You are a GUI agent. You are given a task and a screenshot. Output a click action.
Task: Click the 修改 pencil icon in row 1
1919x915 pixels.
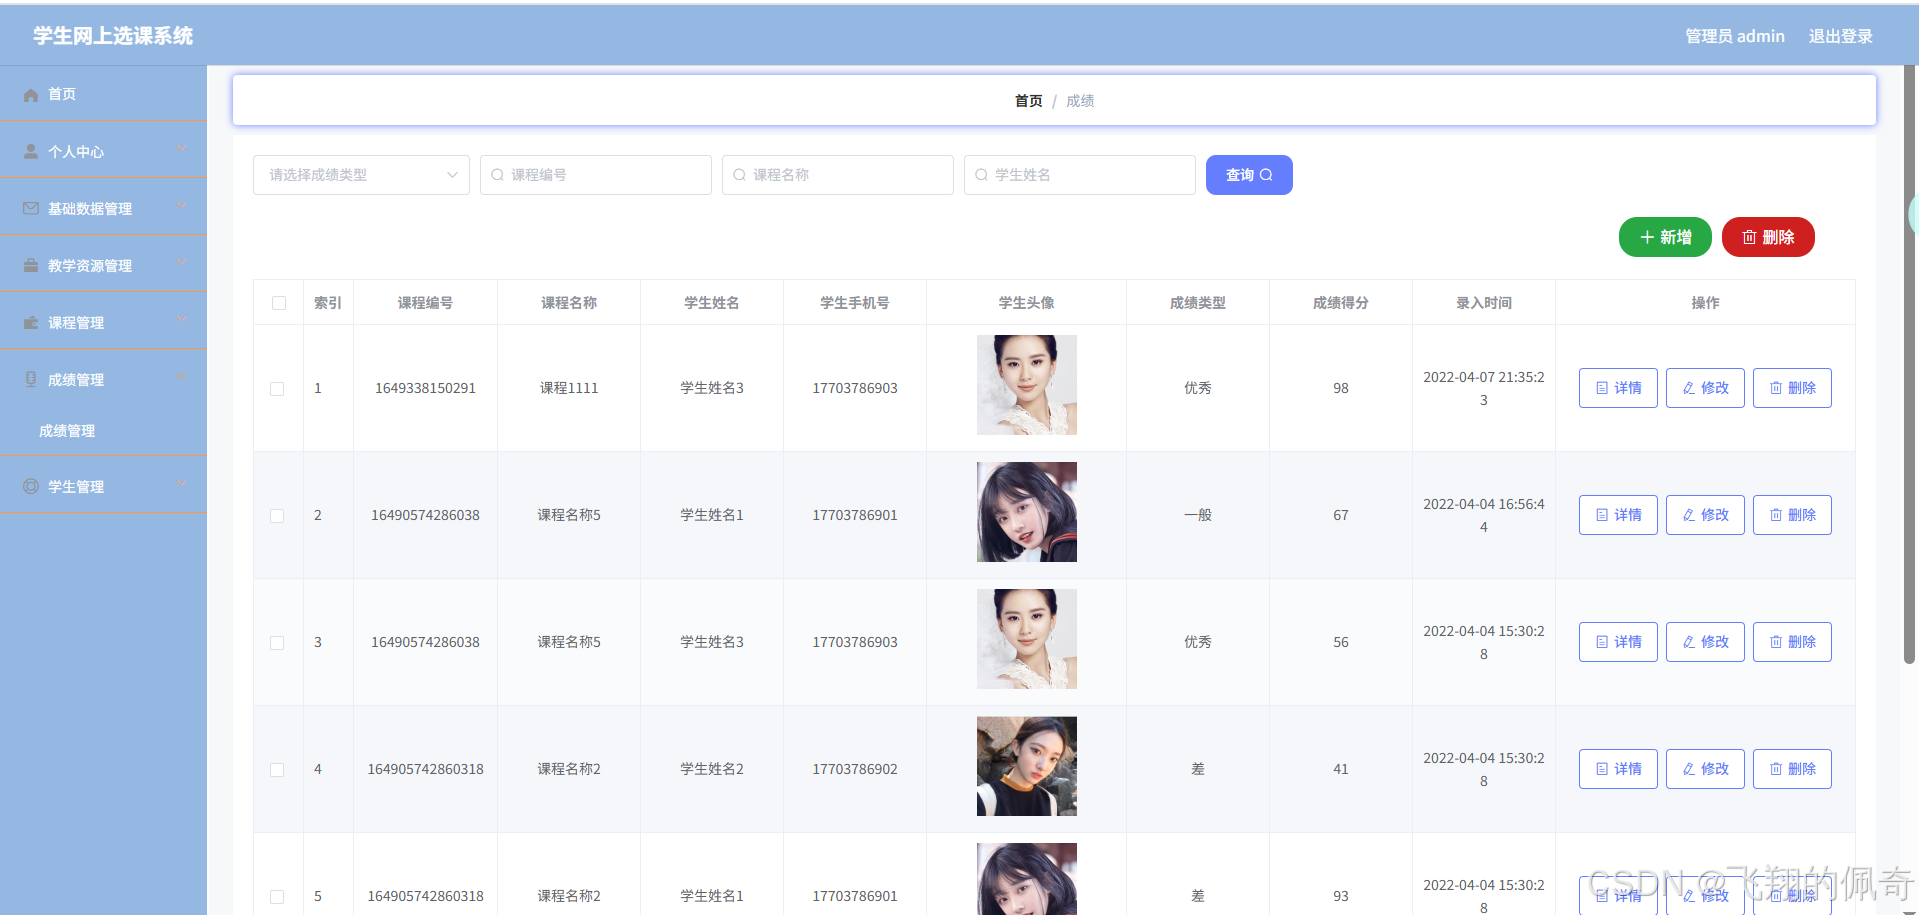pos(1689,388)
